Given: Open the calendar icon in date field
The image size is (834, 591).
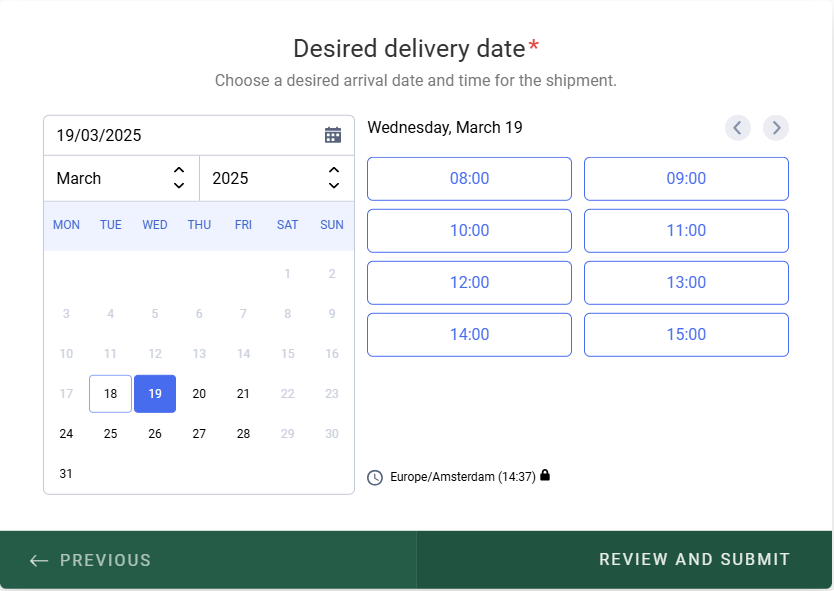Looking at the screenshot, I should pos(333,135).
